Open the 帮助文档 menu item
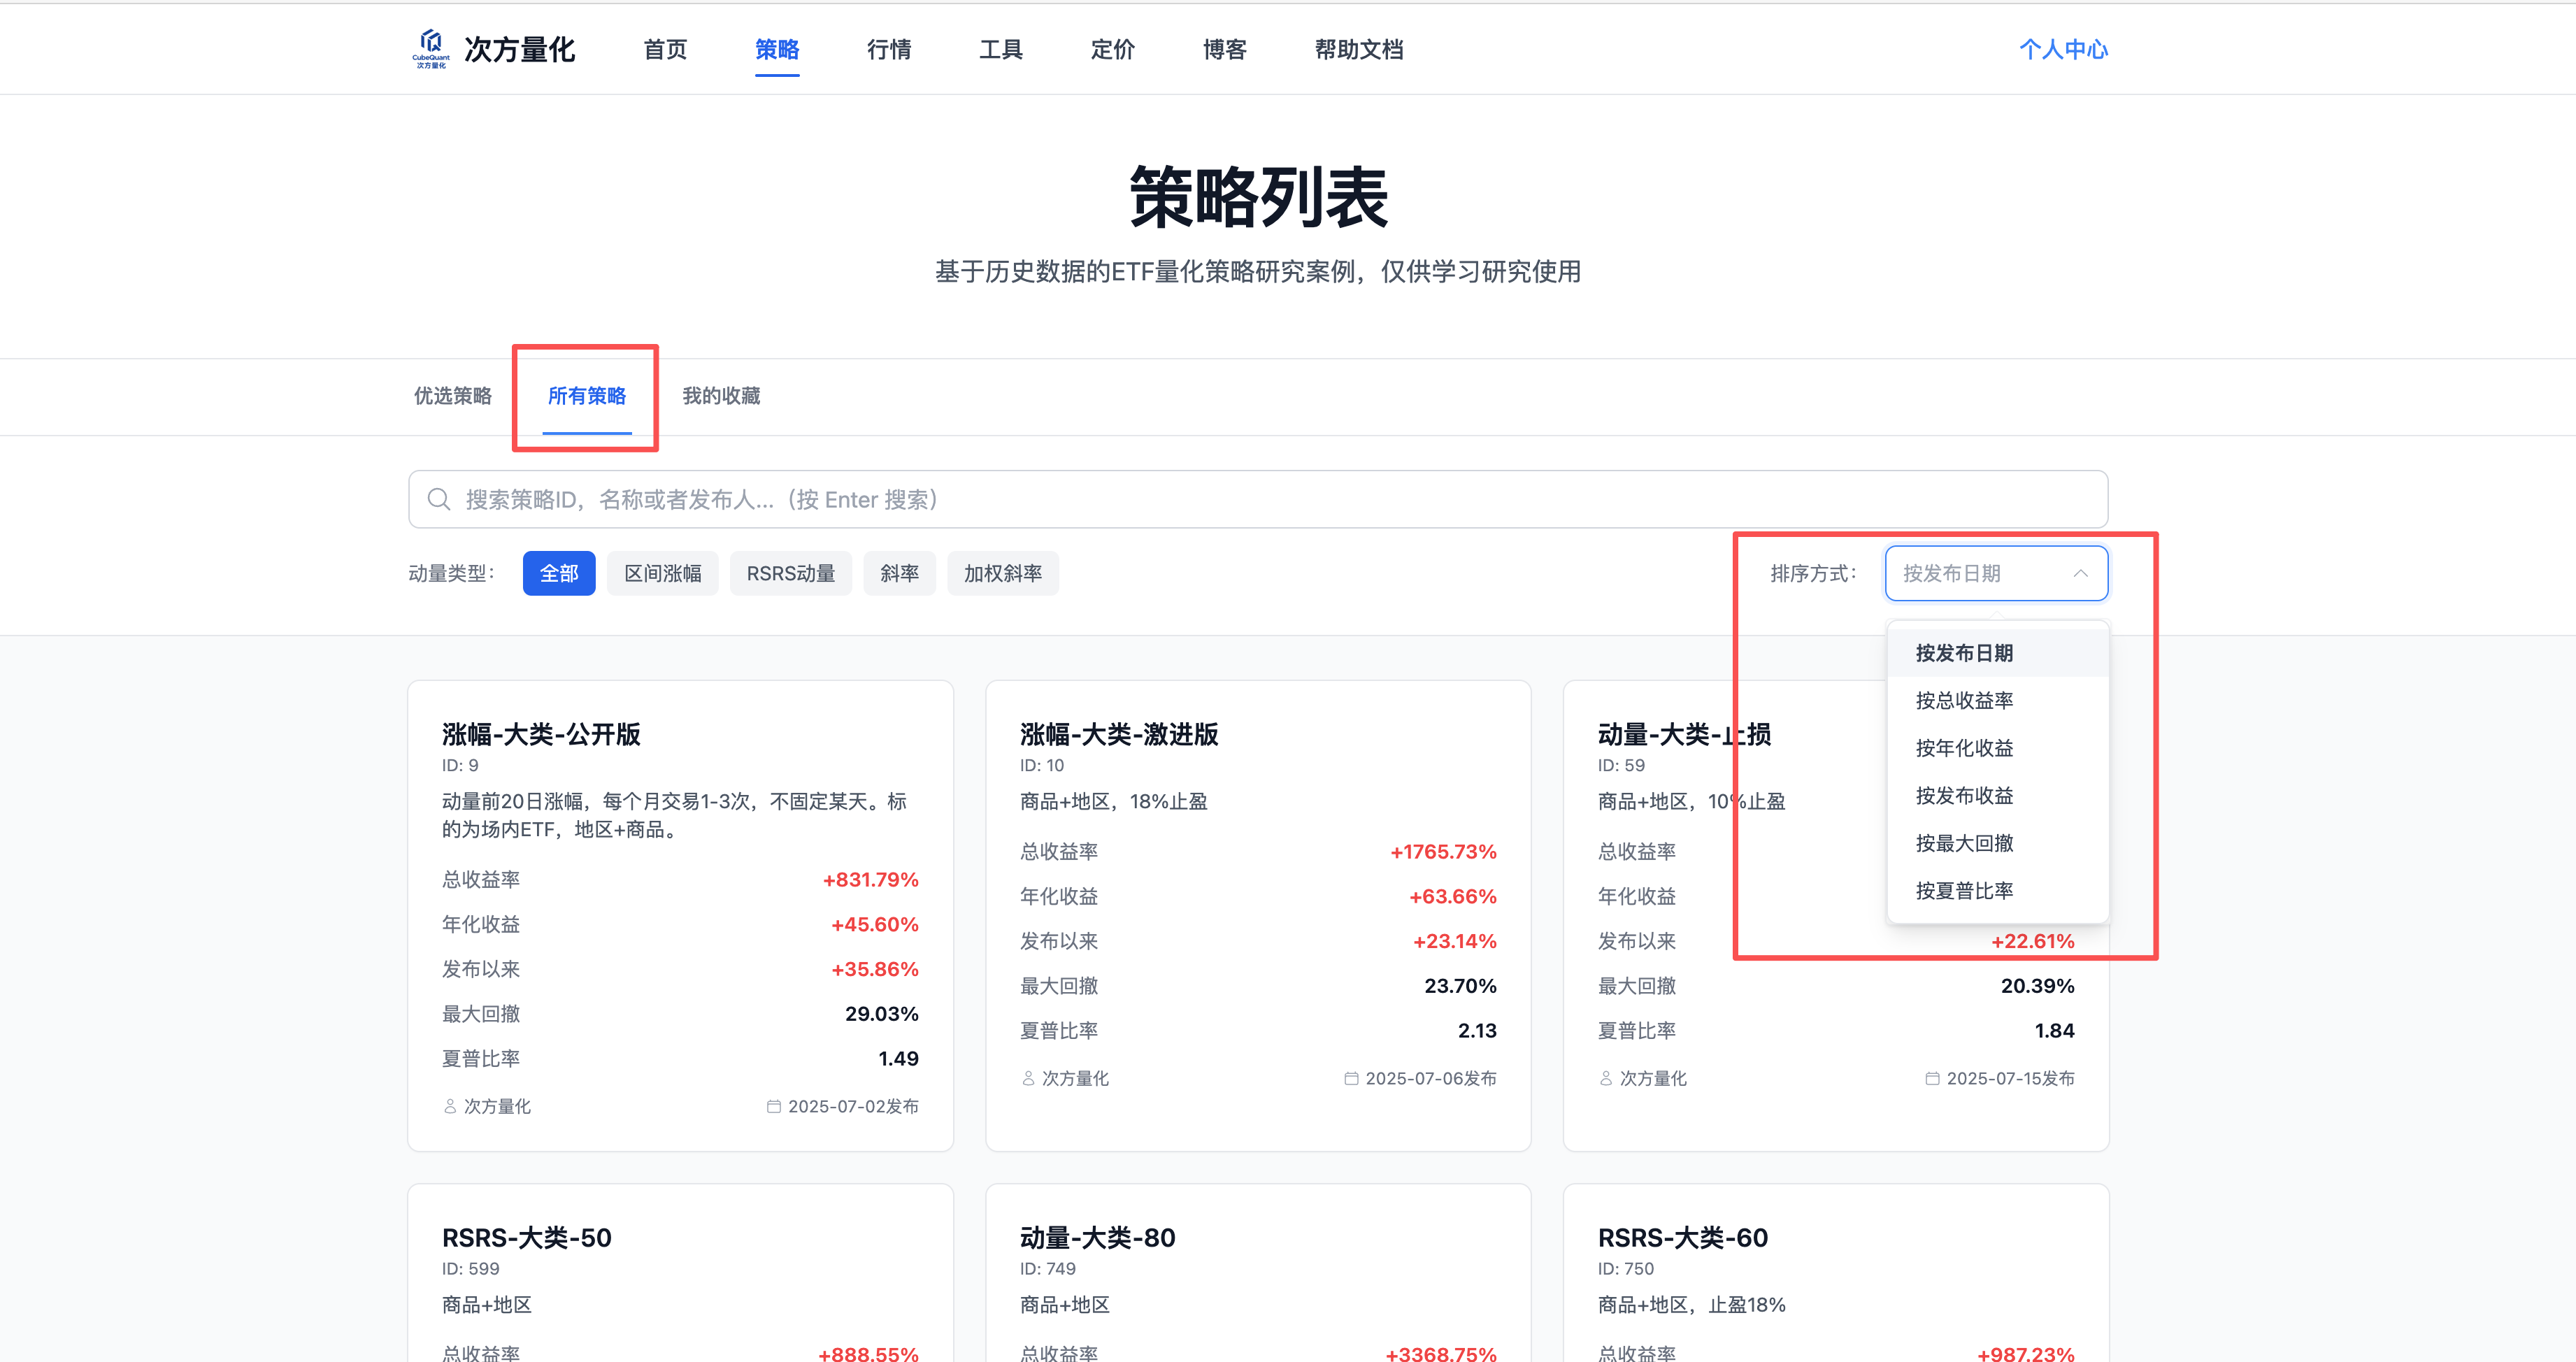2576x1362 pixels. pos(1358,49)
